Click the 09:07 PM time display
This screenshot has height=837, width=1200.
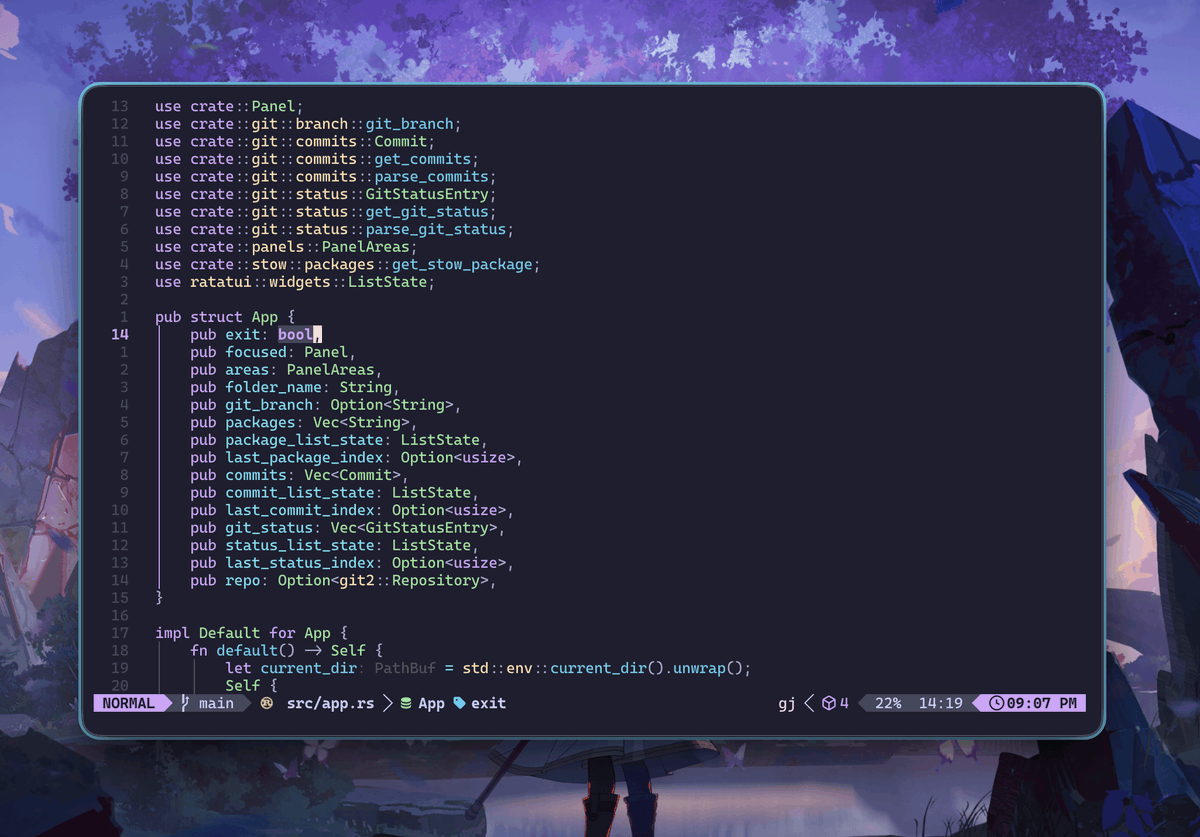(1041, 703)
